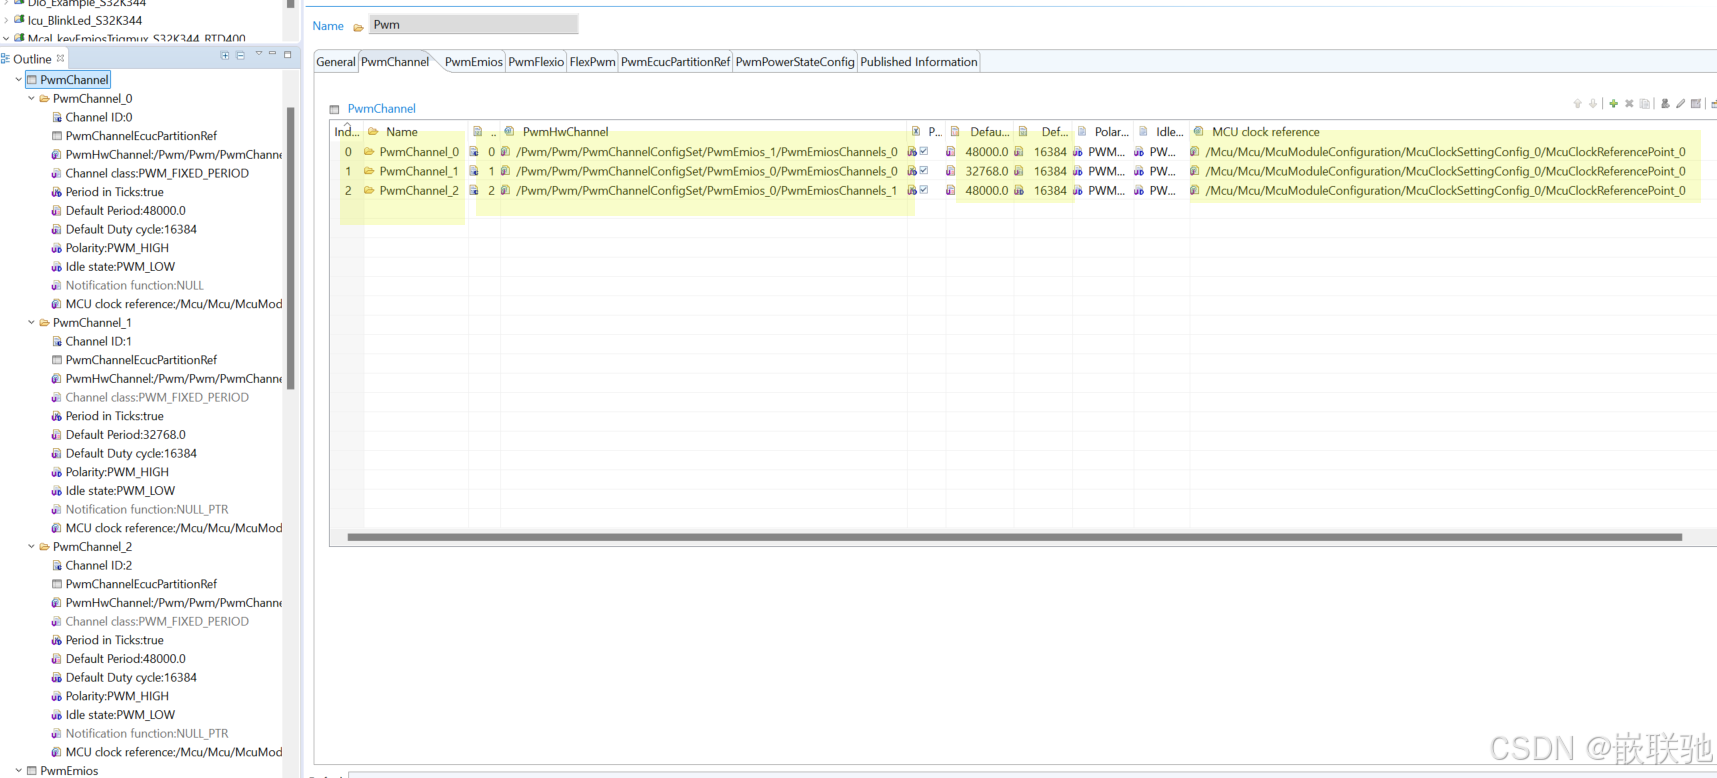Click the folder icon of PwmChannel_0 table row
Viewport: 1717px width, 778px height.
(369, 152)
